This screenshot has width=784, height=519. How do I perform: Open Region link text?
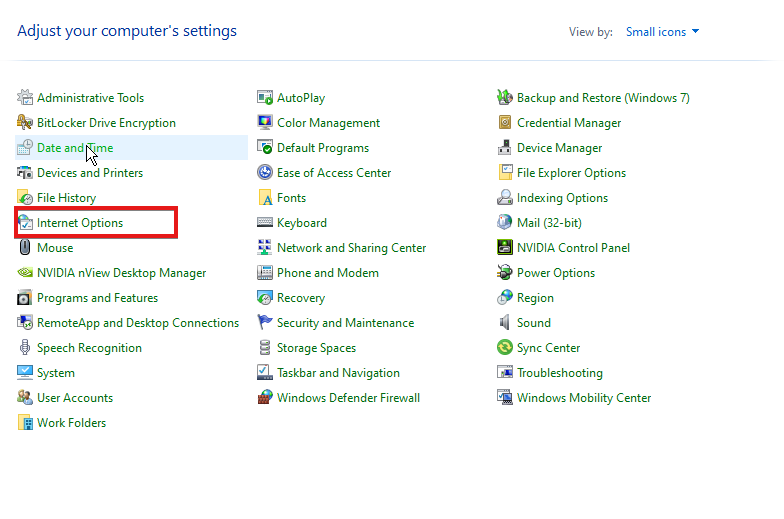pos(536,298)
